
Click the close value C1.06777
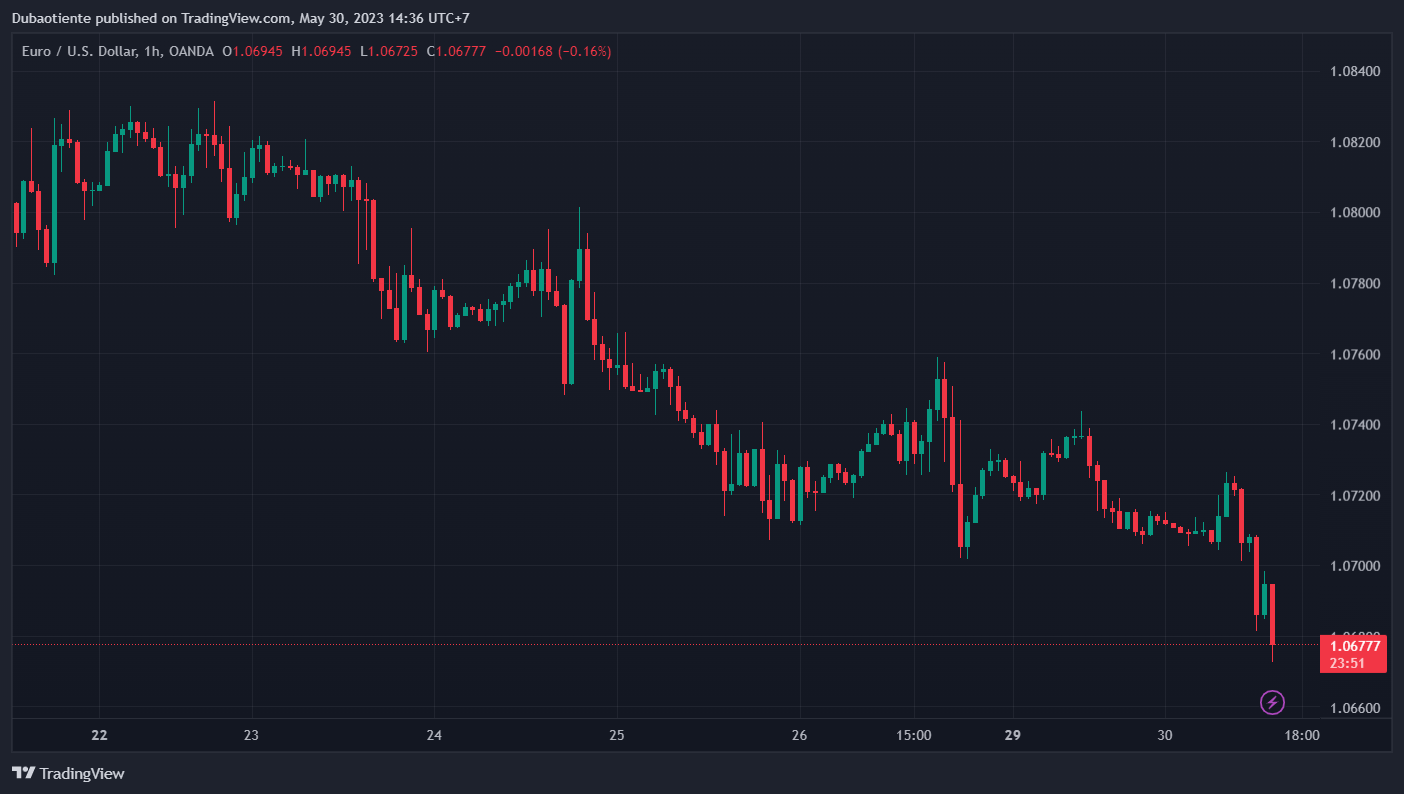(x=456, y=51)
